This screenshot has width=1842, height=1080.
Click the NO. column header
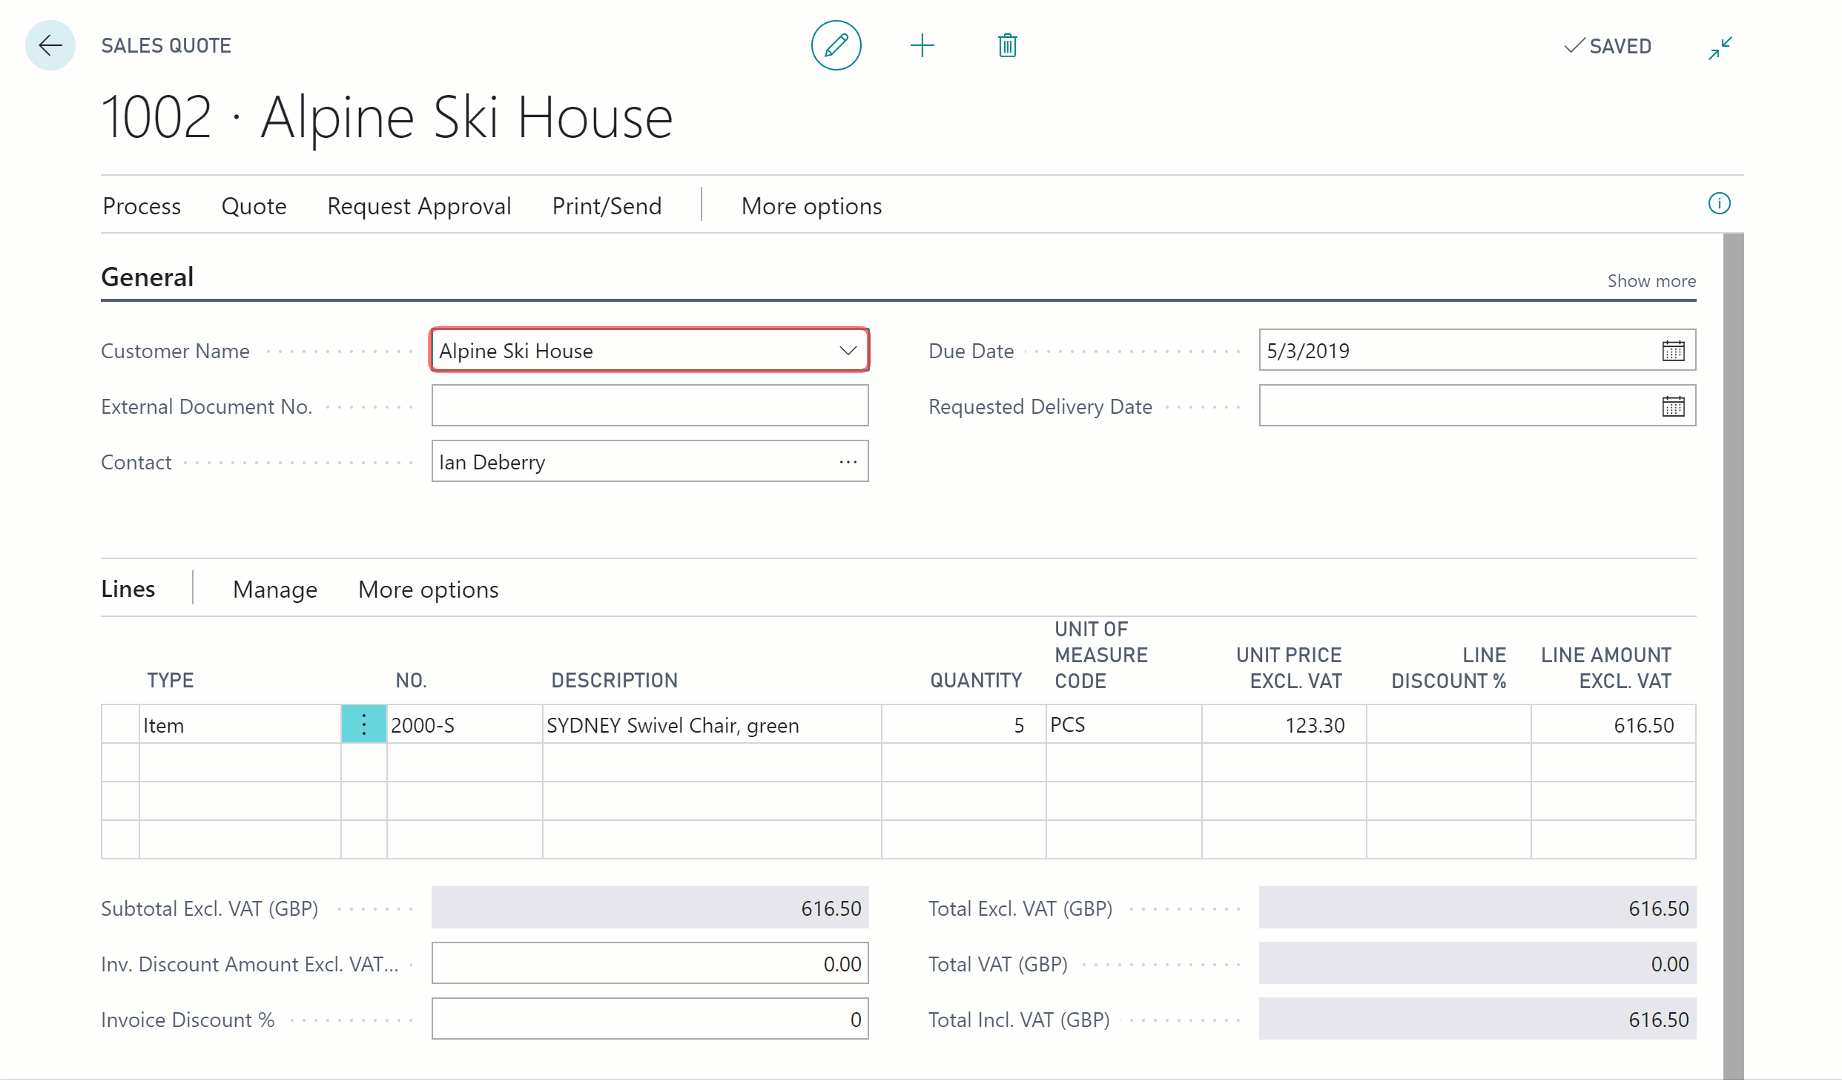coord(411,681)
